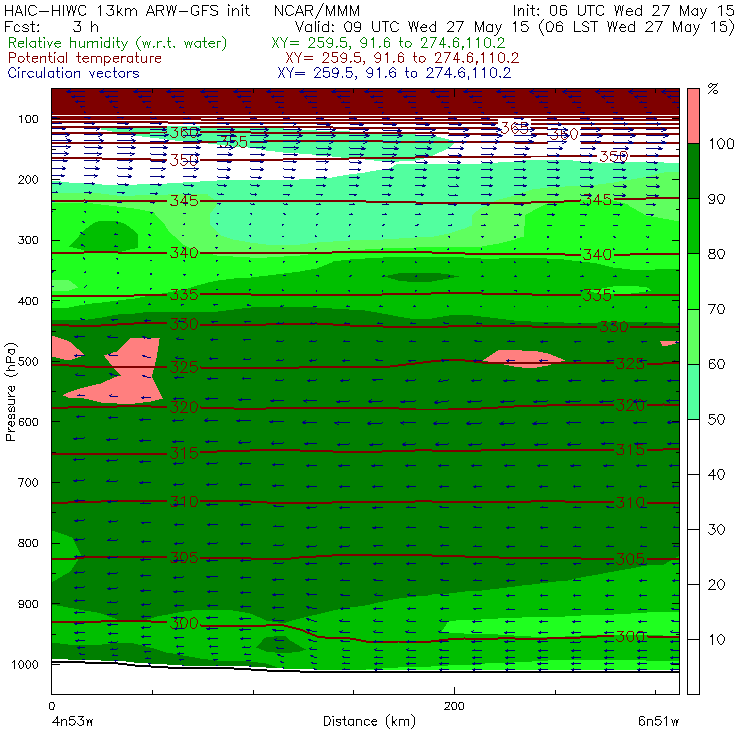This screenshot has width=740, height=740.
Task: Click the 'Fcst: 3 h' forecast label
Action: coord(51,27)
